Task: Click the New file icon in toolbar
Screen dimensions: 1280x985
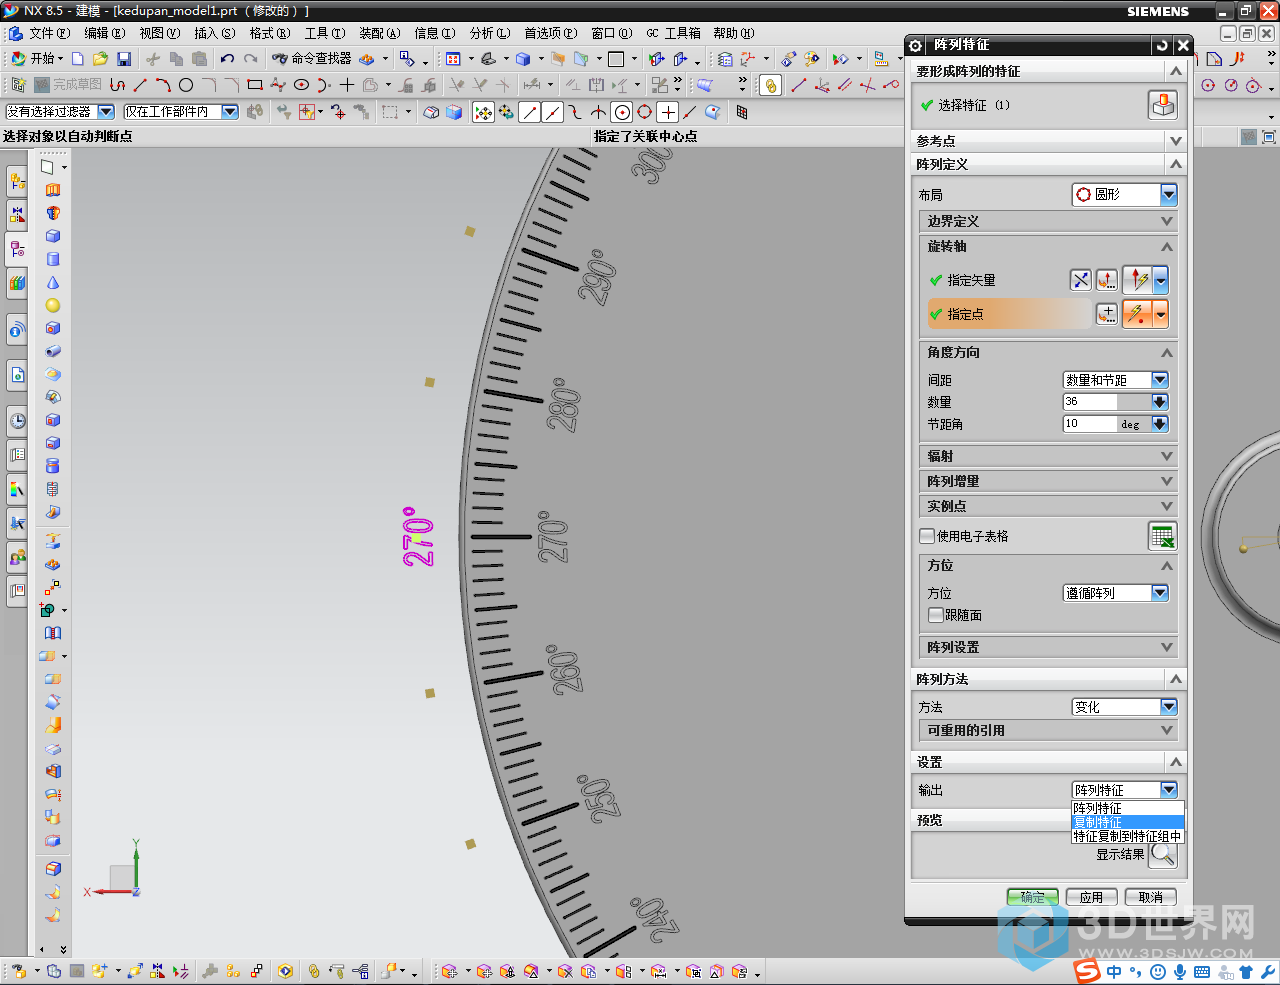Action: pyautogui.click(x=77, y=59)
